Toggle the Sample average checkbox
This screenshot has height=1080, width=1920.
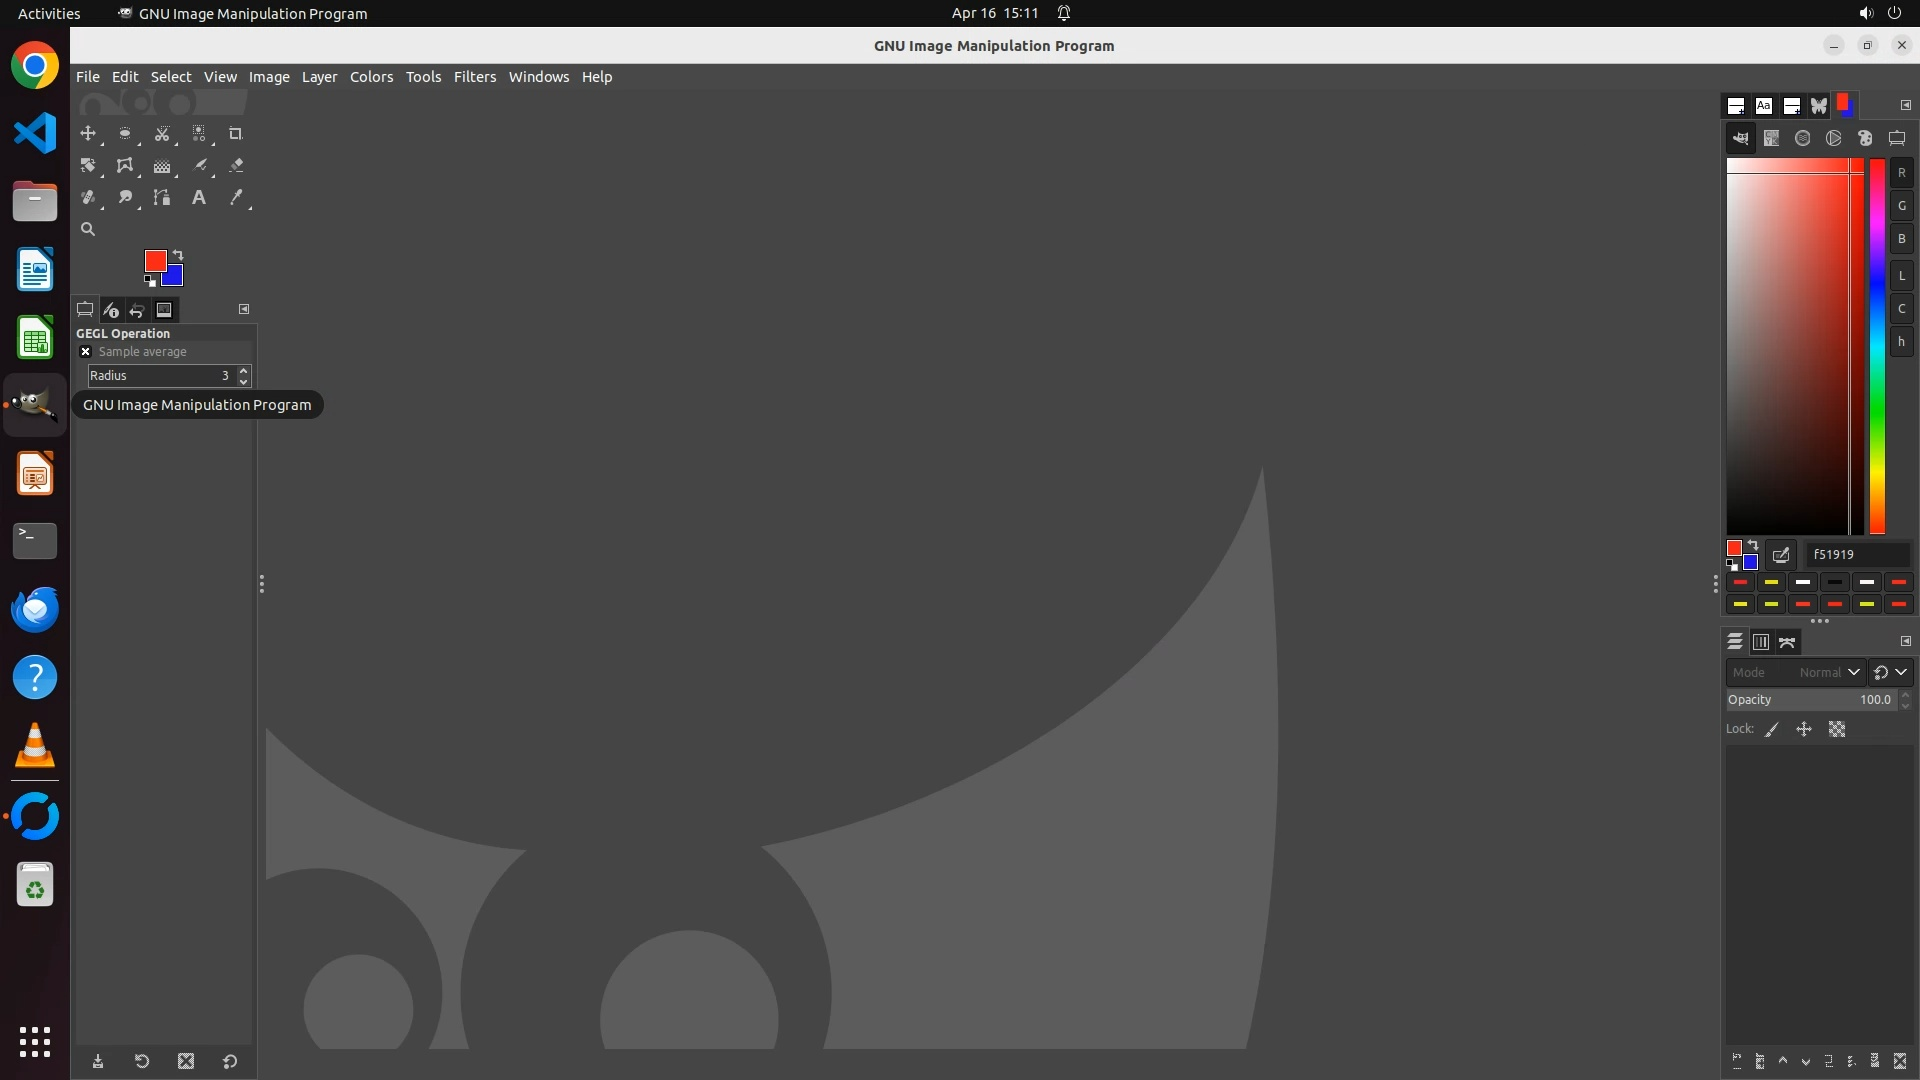click(x=85, y=352)
